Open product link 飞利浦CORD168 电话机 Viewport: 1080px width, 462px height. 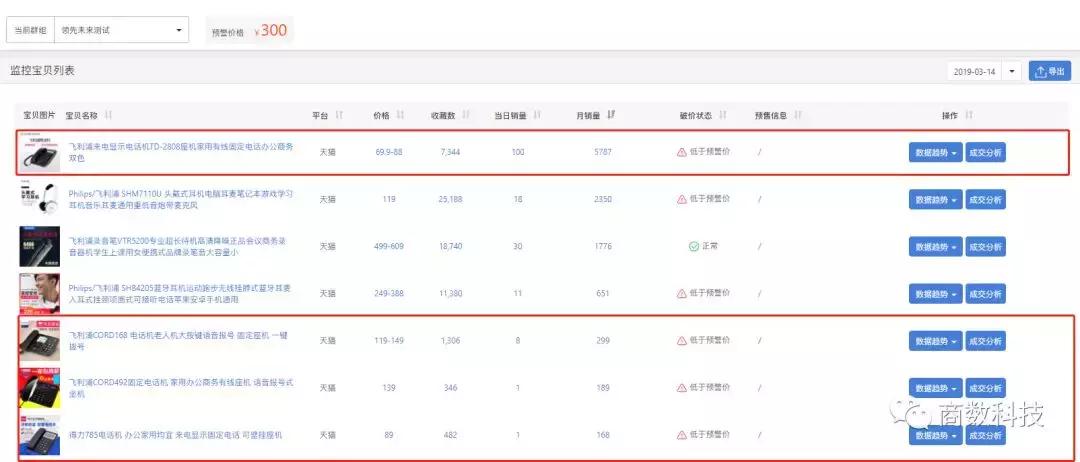[x=178, y=341]
